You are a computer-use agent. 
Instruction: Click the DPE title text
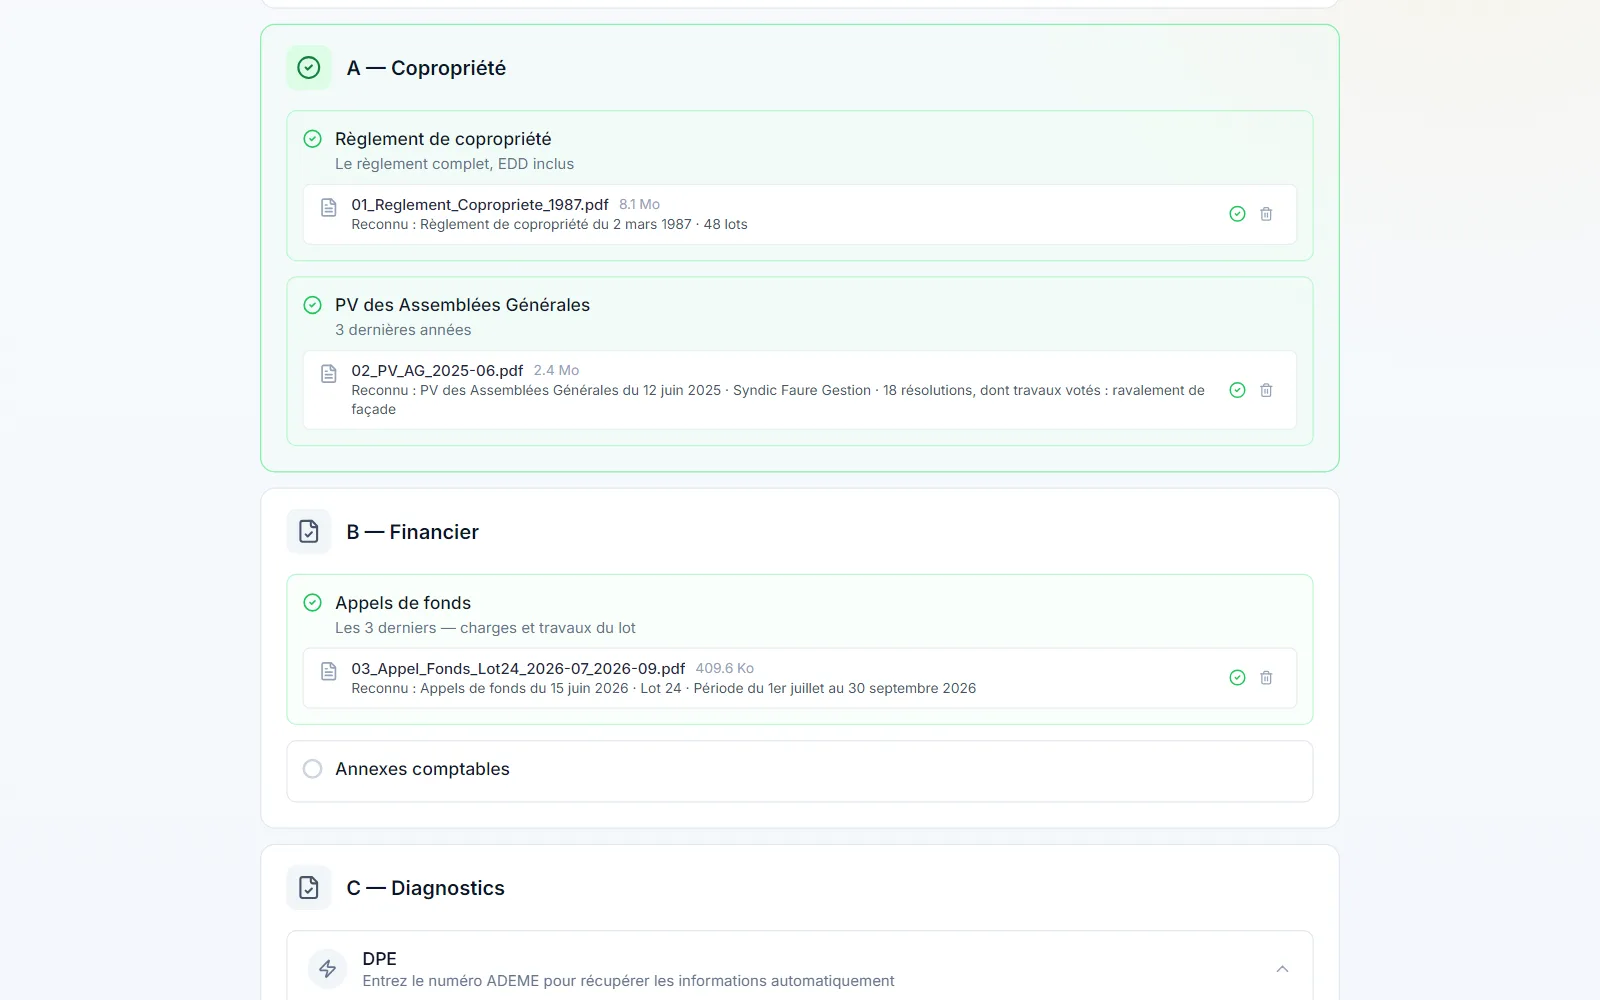tap(379, 959)
